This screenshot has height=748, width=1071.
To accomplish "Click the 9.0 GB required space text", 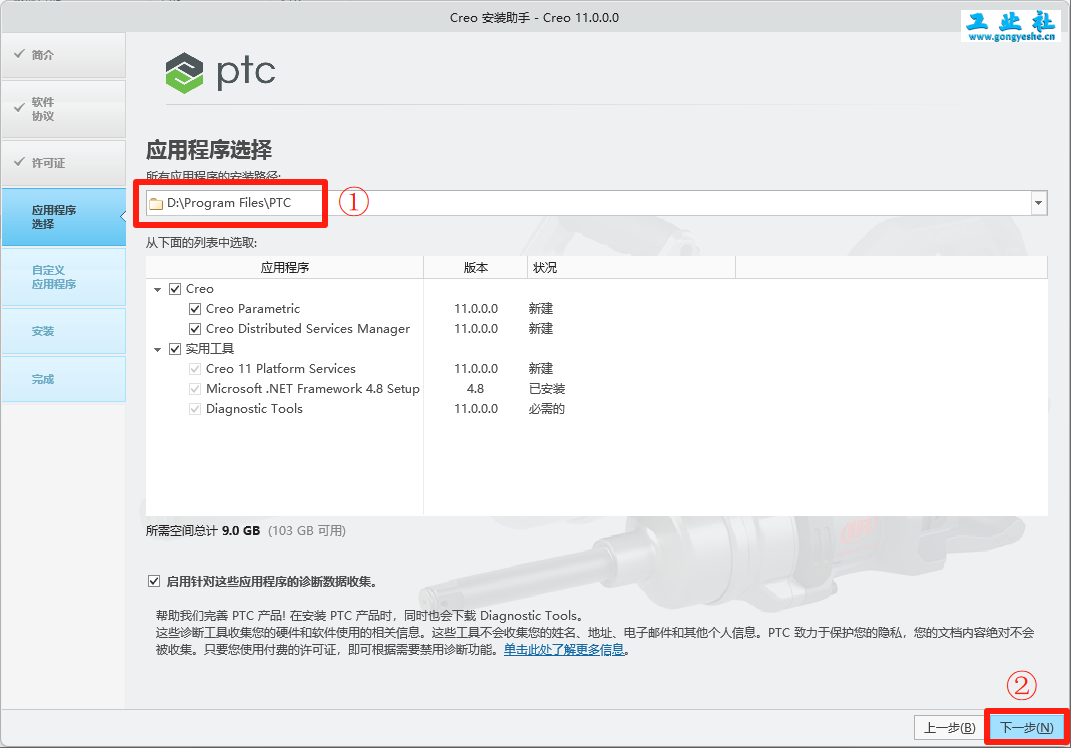I will [241, 531].
